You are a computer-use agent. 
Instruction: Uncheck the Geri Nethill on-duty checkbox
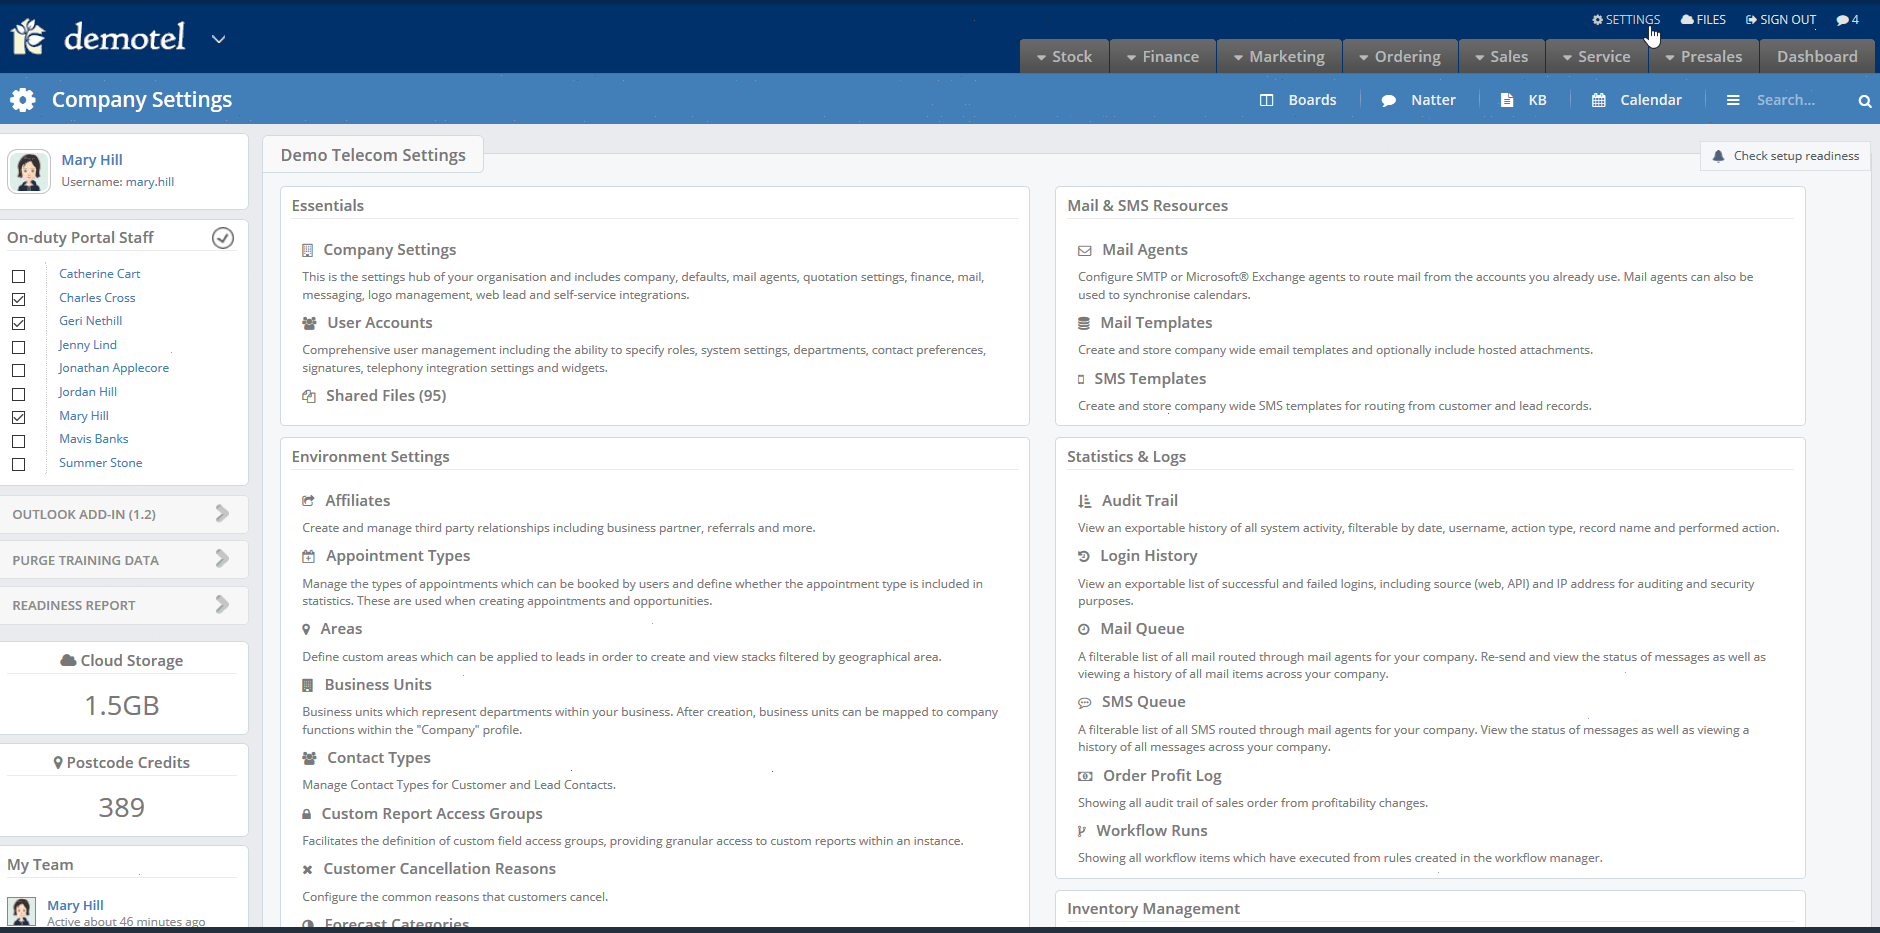coord(18,323)
